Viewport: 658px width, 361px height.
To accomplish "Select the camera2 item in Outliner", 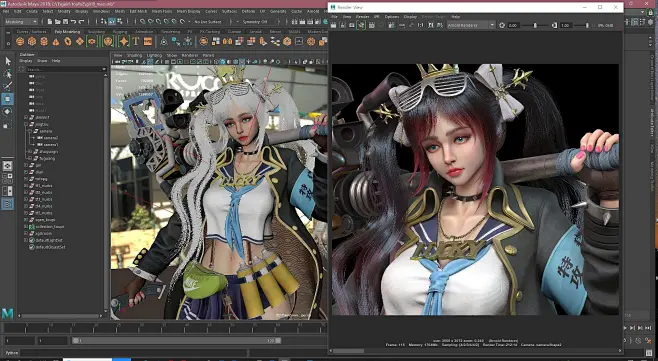I will click(50, 138).
